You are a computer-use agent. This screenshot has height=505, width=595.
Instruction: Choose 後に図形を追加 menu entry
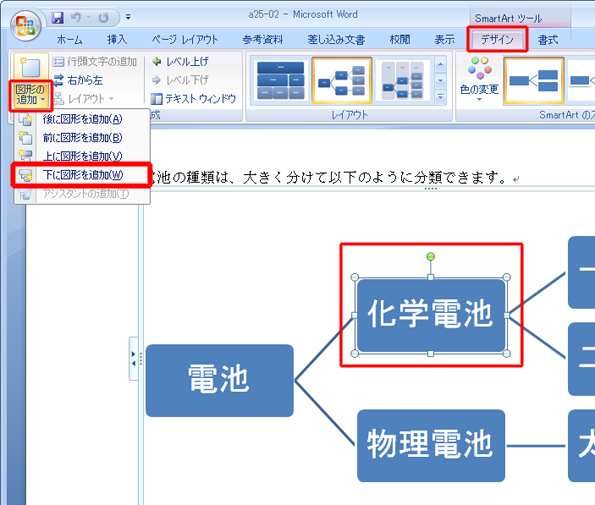tap(82, 119)
